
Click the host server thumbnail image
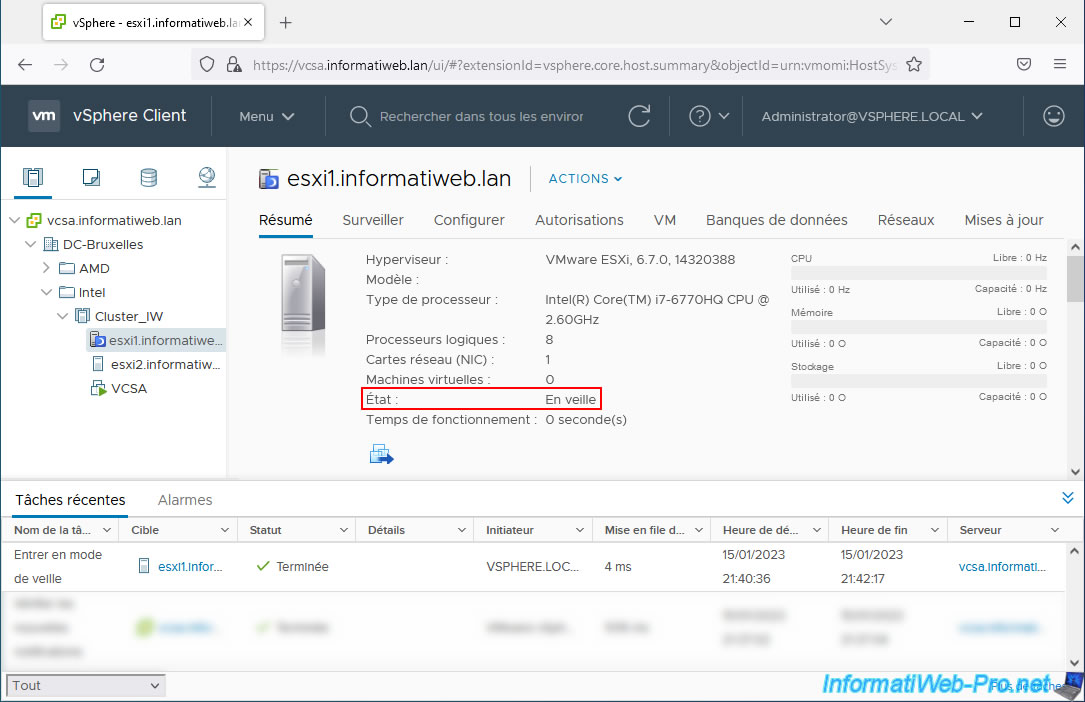(x=303, y=294)
